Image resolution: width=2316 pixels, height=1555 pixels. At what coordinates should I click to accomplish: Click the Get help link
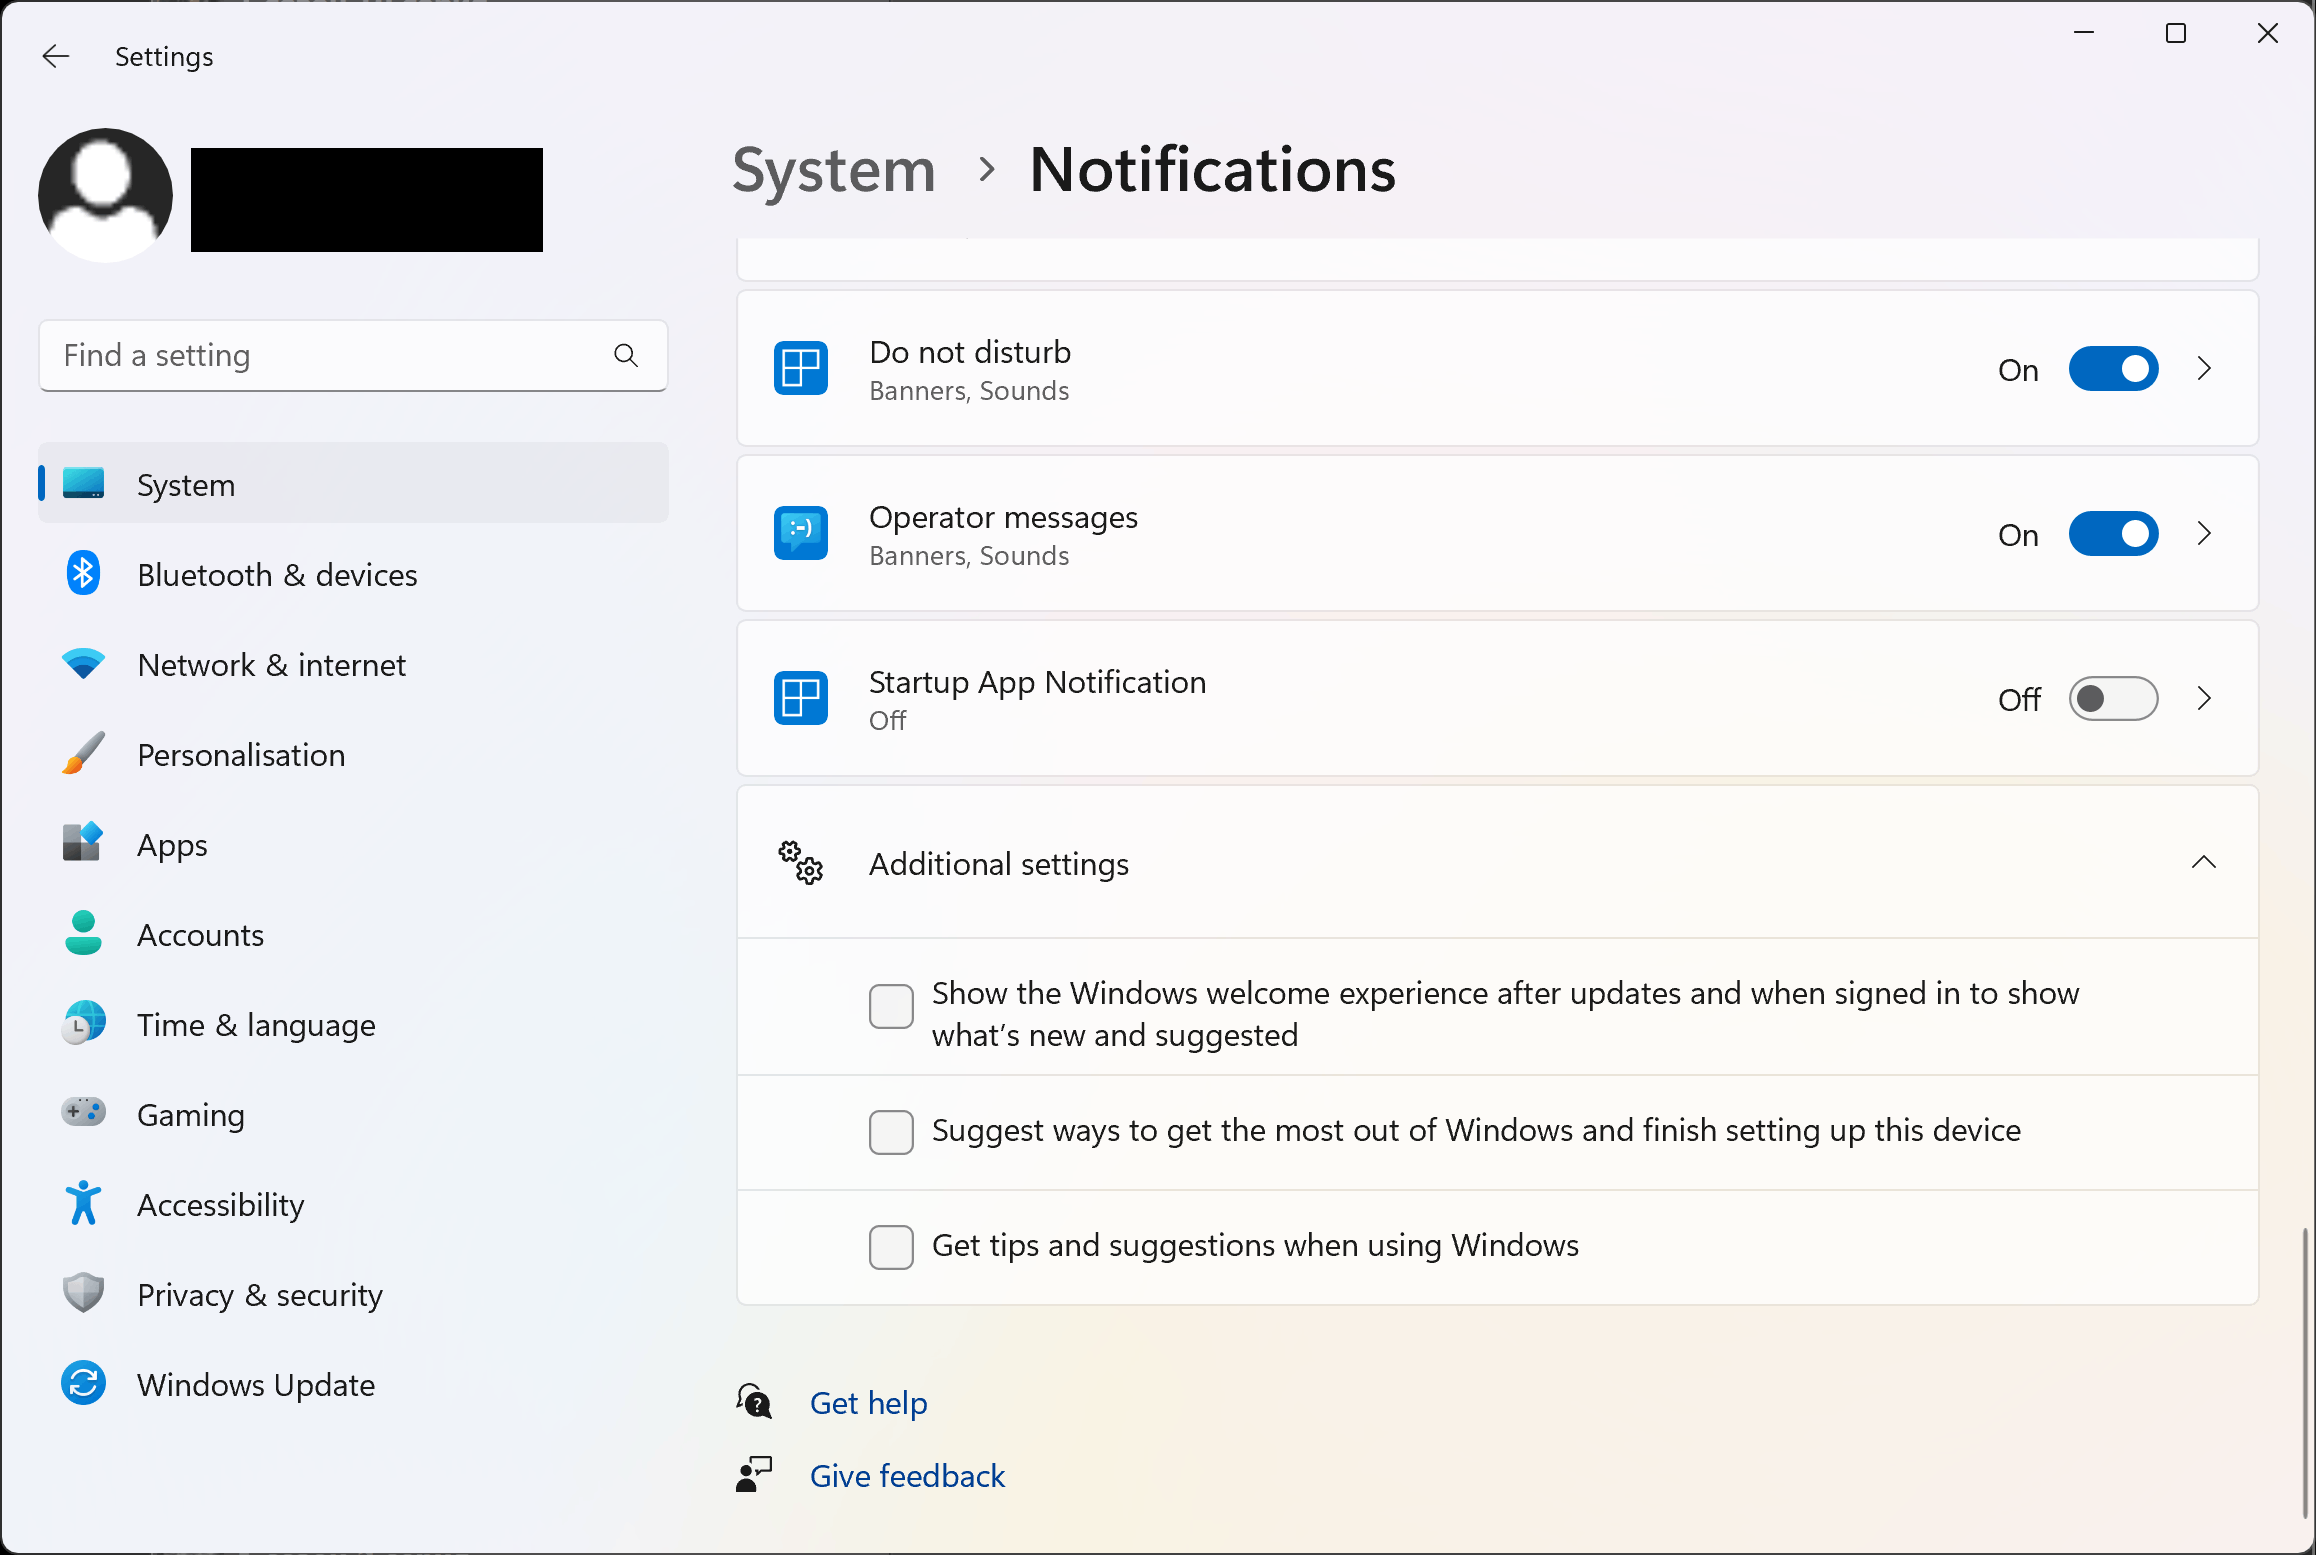click(x=868, y=1402)
